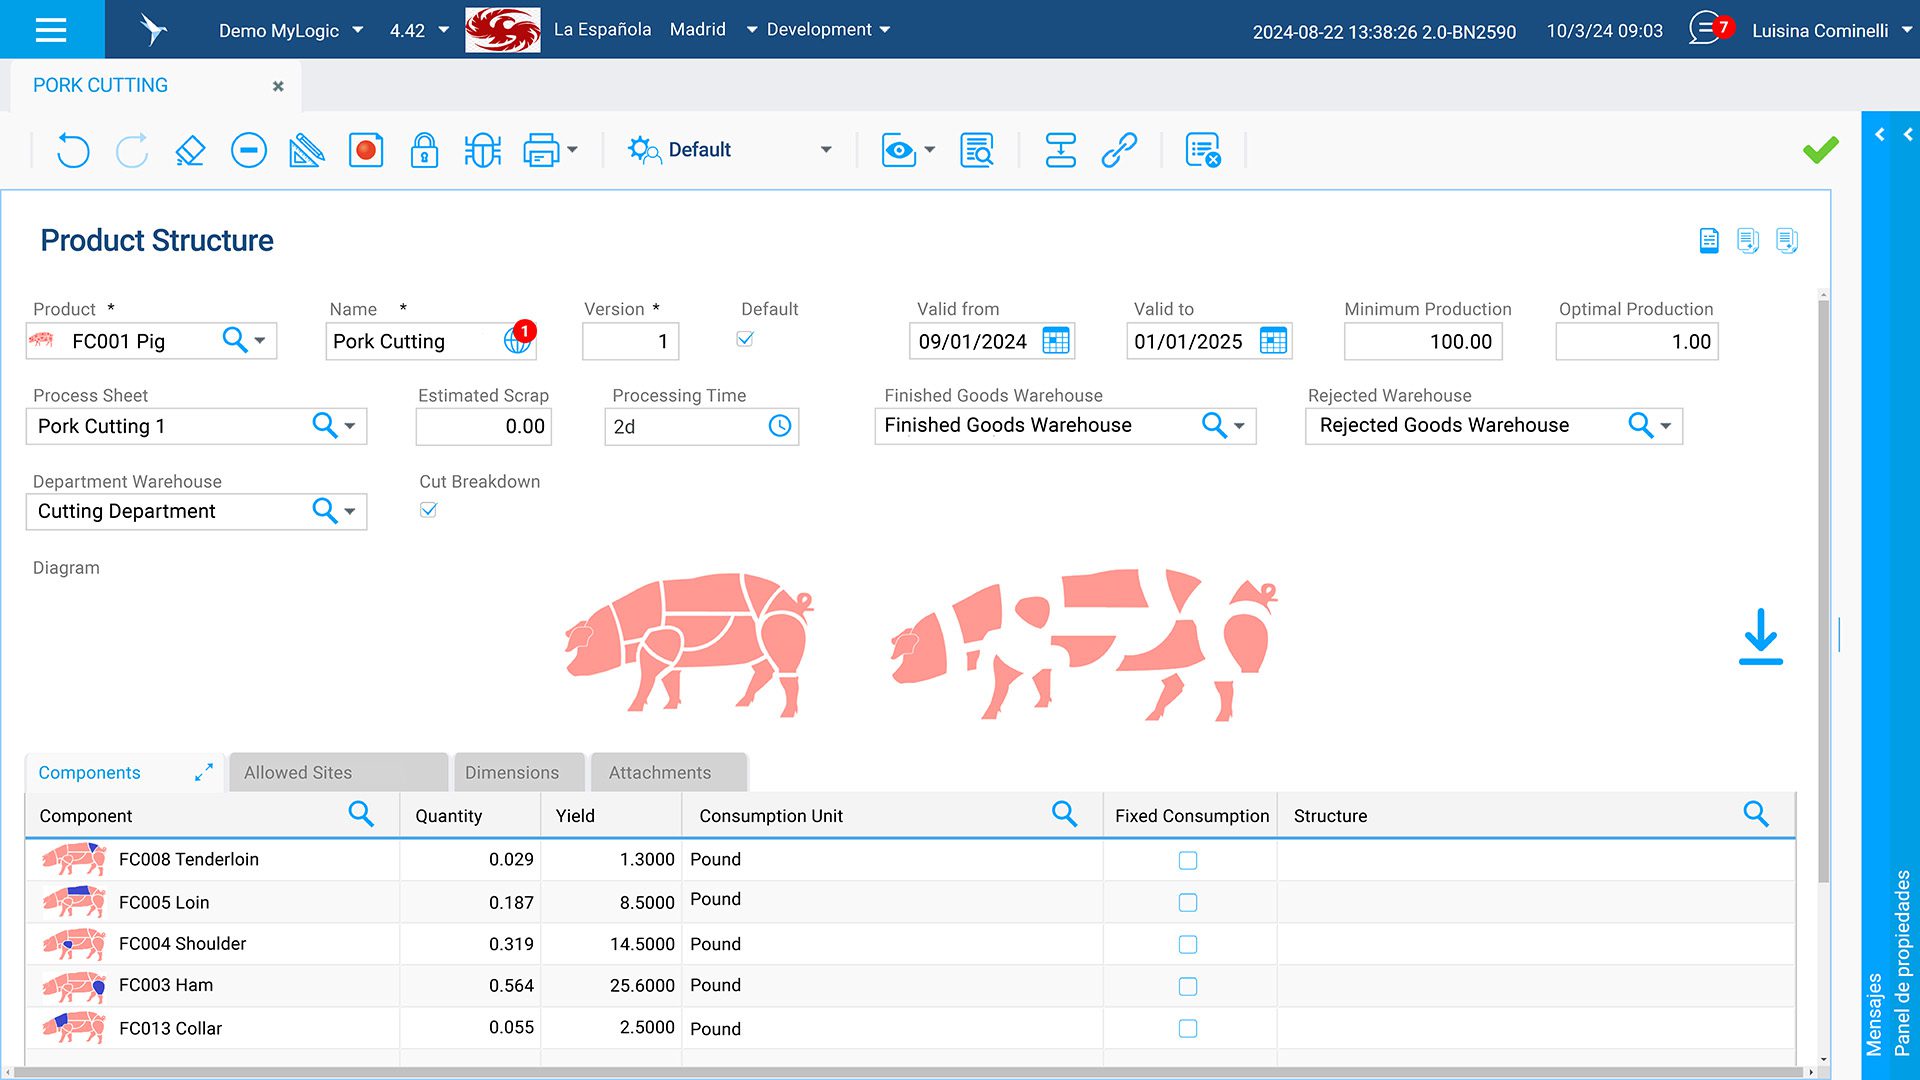Screen dimensions: 1920x1080
Task: Expand the Process Sheet dropdown arrow
Action: point(350,426)
